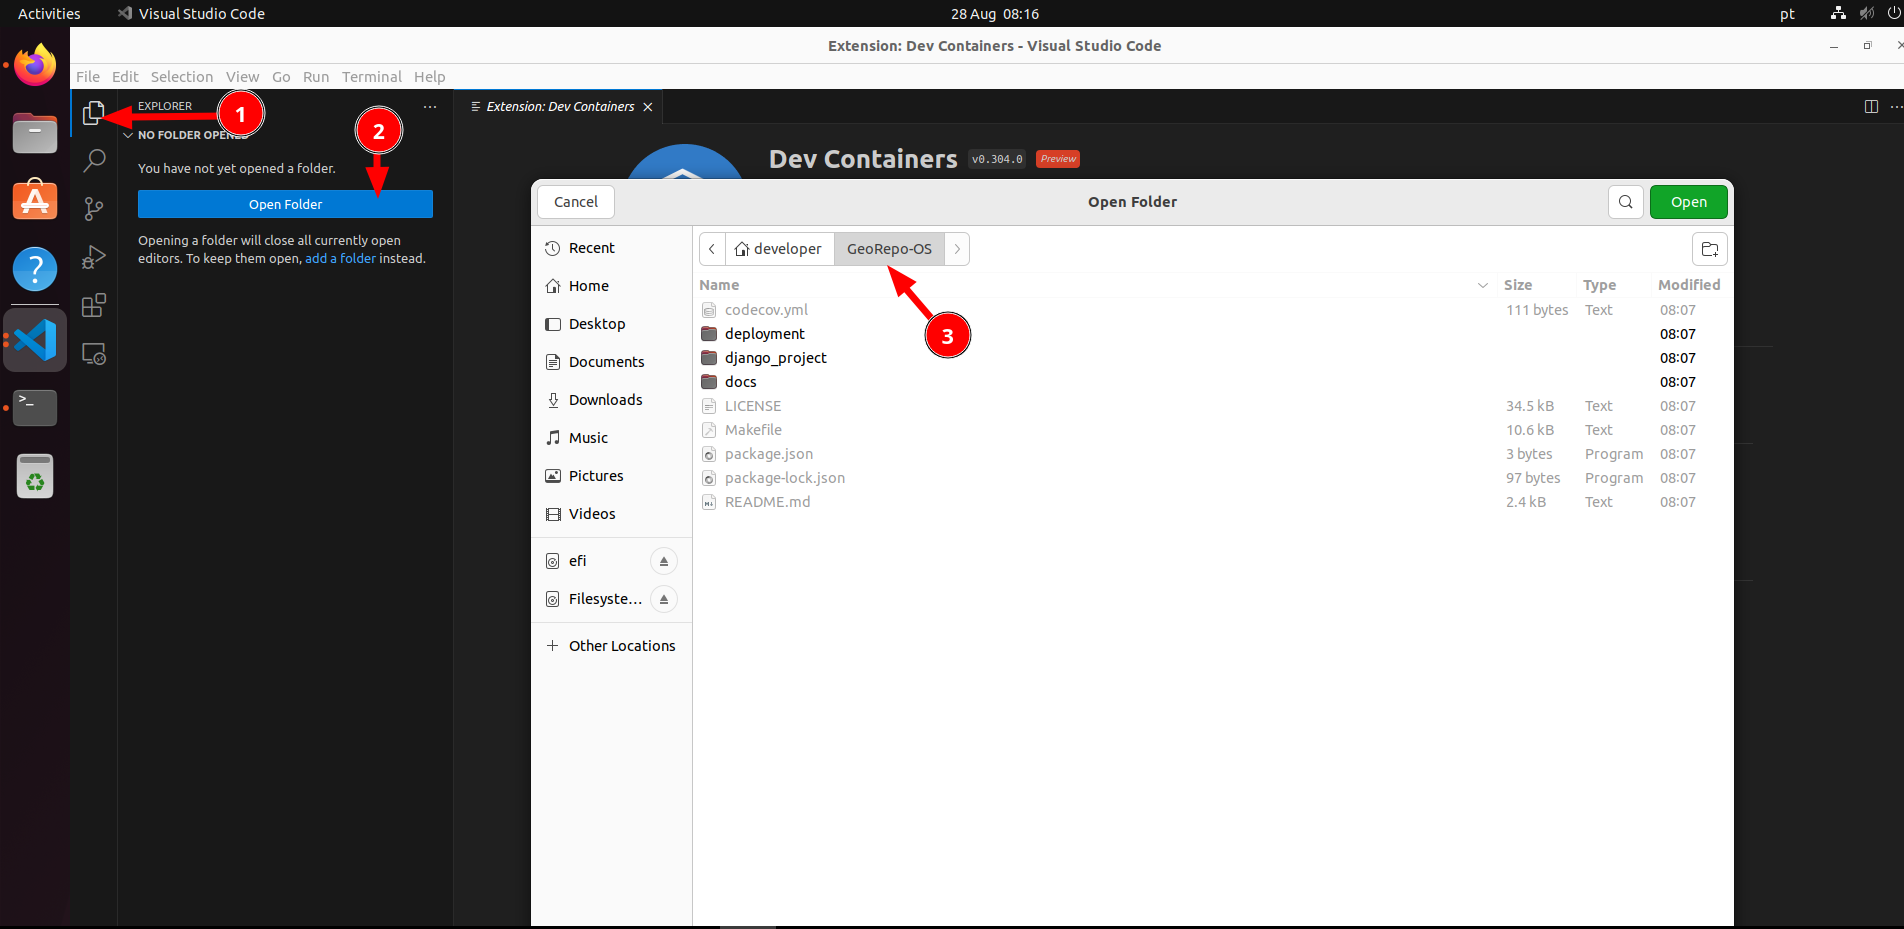Click the split editor right icon
Screen dimensions: 1904x929
pyautogui.click(x=1871, y=107)
